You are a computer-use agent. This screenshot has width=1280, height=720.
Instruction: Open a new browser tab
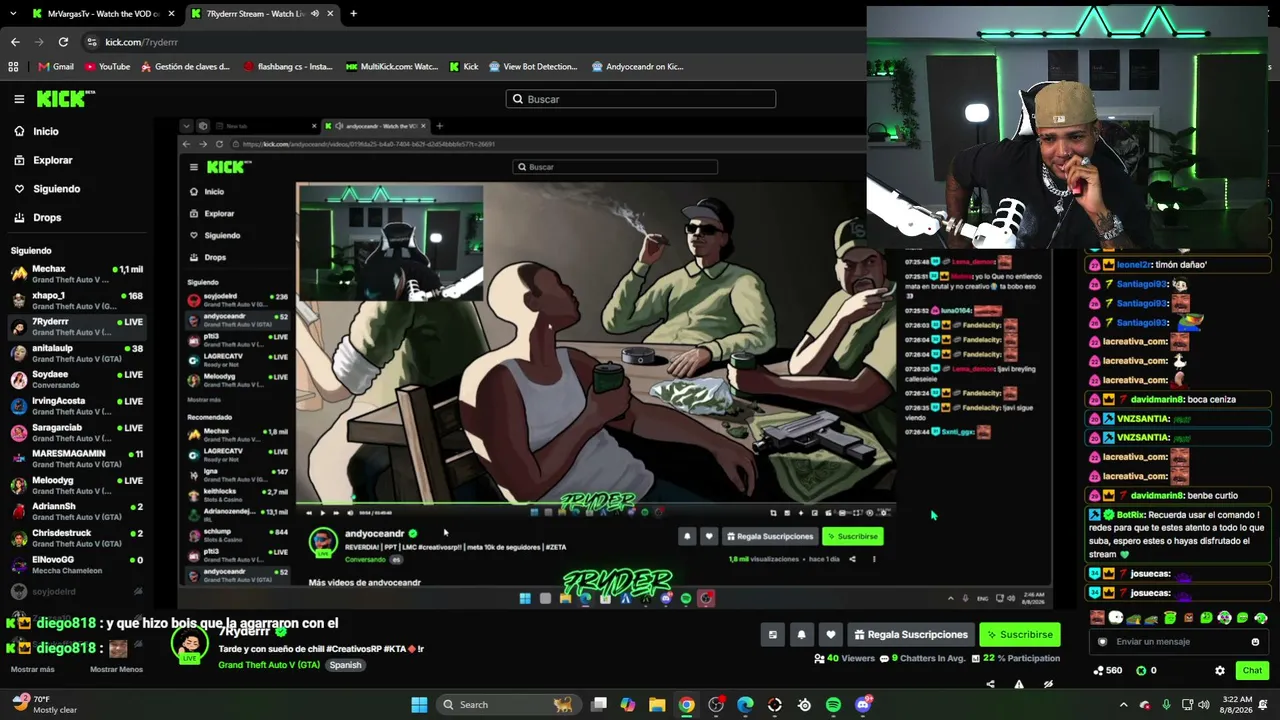353,14
